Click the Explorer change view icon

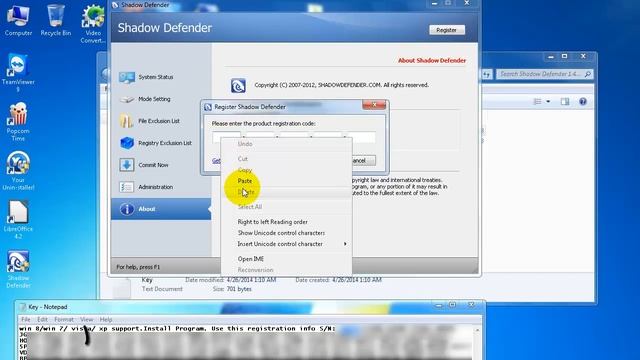click(537, 101)
